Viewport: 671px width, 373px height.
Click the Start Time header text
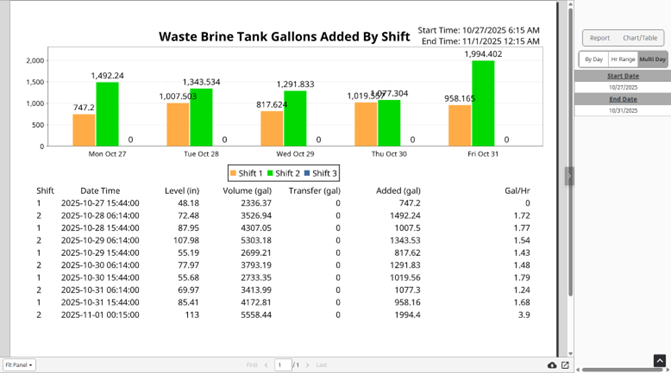tap(478, 30)
